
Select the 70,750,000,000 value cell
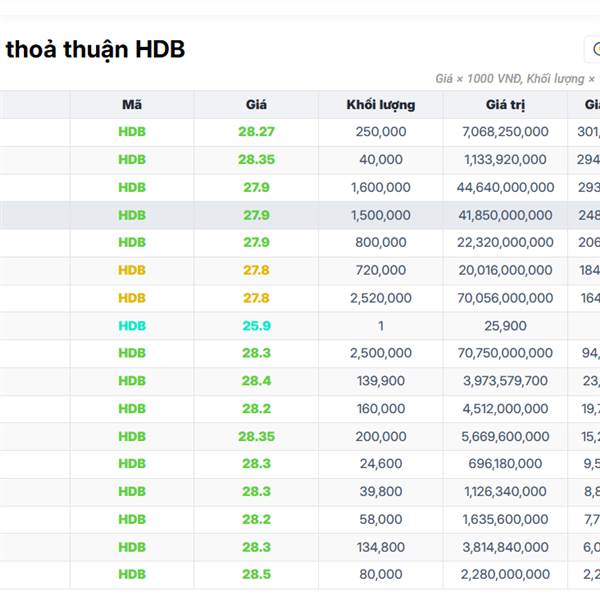coord(505,353)
